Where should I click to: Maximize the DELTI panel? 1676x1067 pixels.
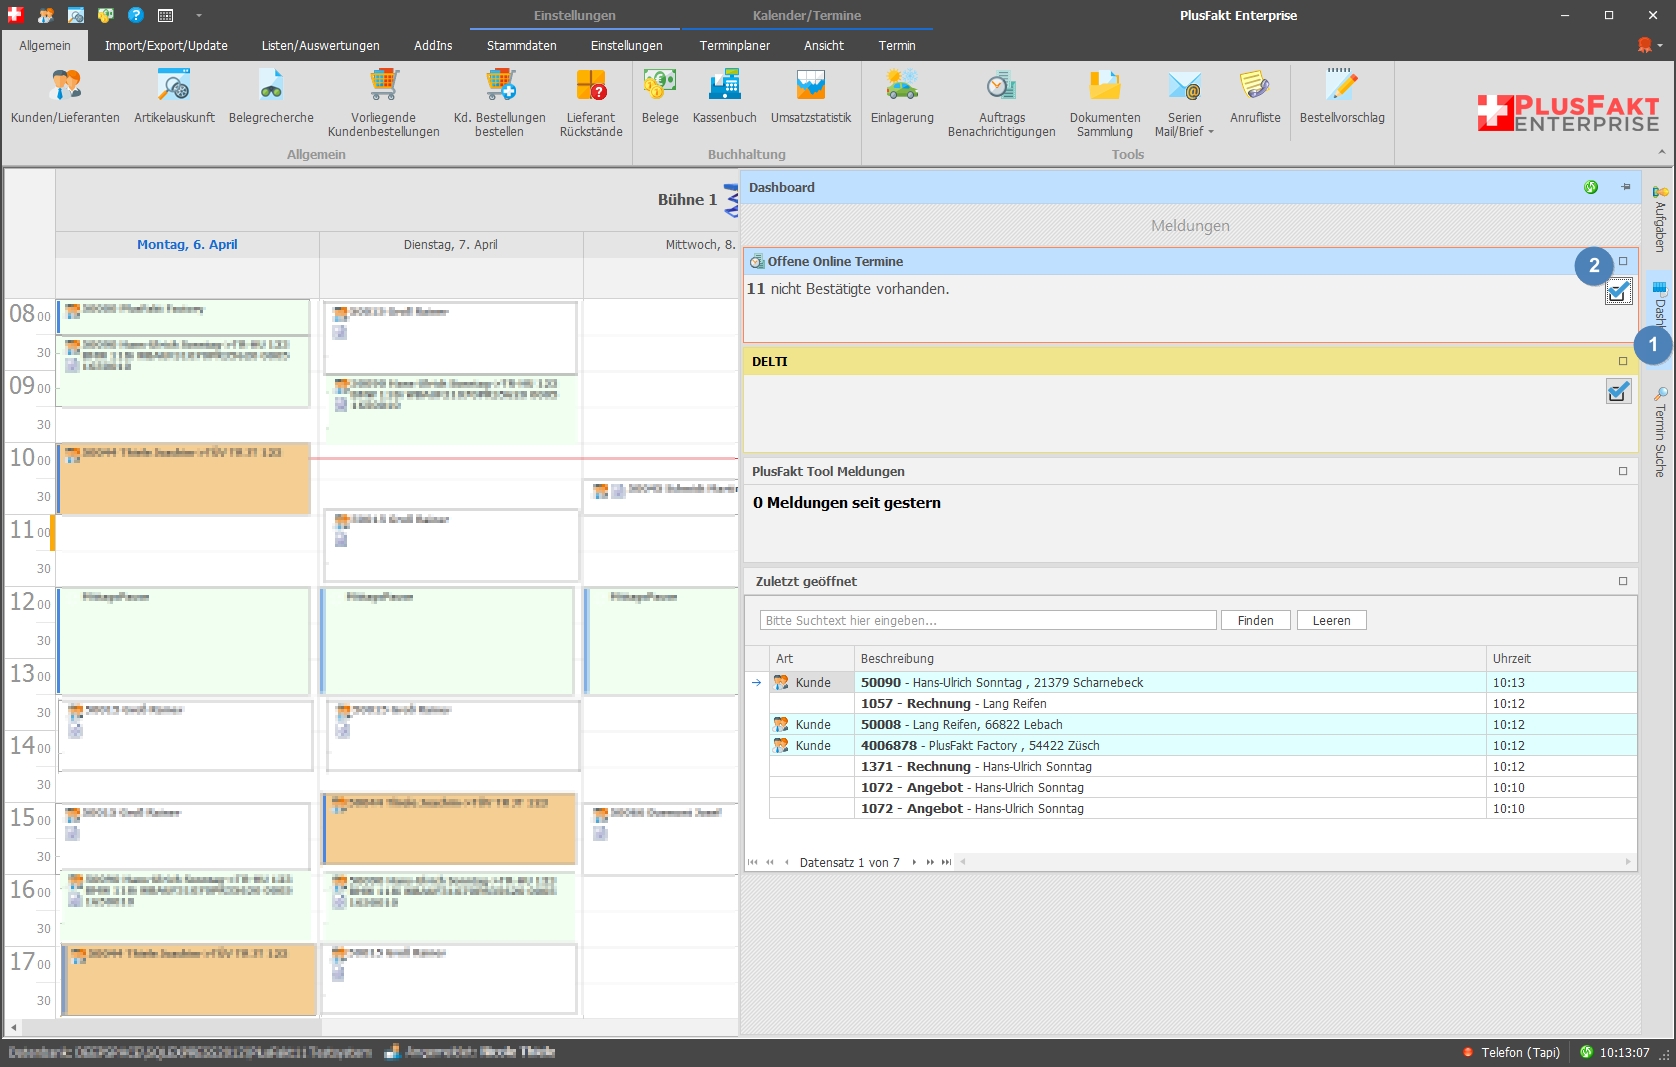click(1623, 361)
